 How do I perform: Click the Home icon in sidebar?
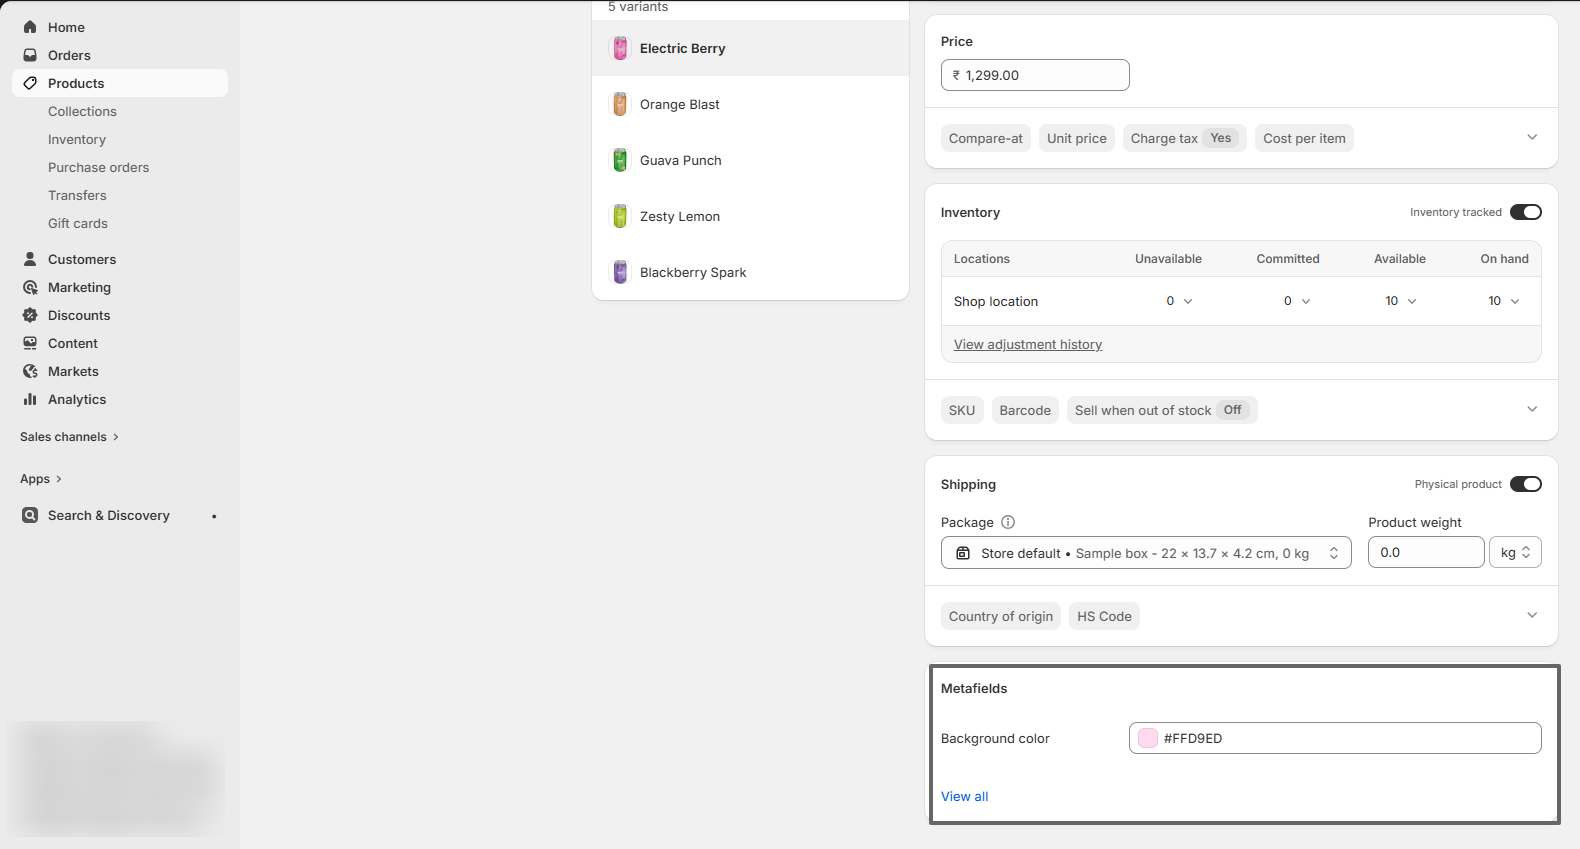pos(30,27)
